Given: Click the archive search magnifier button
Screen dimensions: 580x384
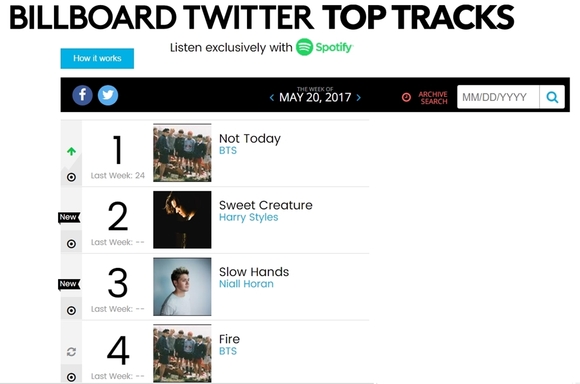Looking at the screenshot, I should click(552, 97).
